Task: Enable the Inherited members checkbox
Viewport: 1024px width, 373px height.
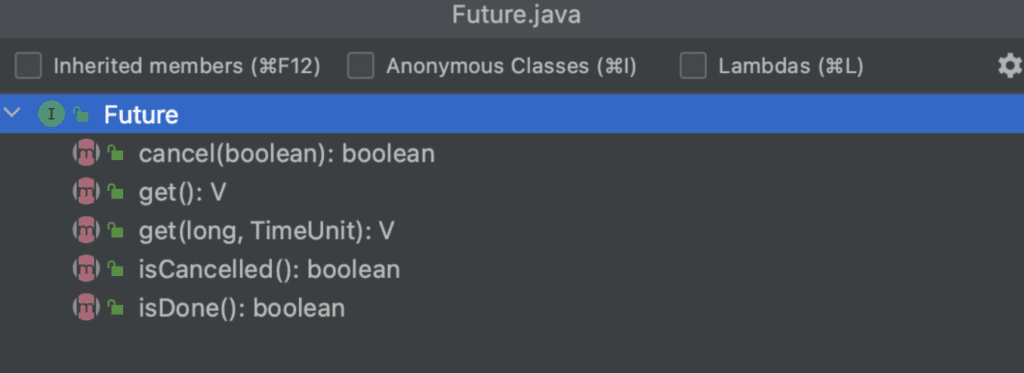Action: coord(28,66)
